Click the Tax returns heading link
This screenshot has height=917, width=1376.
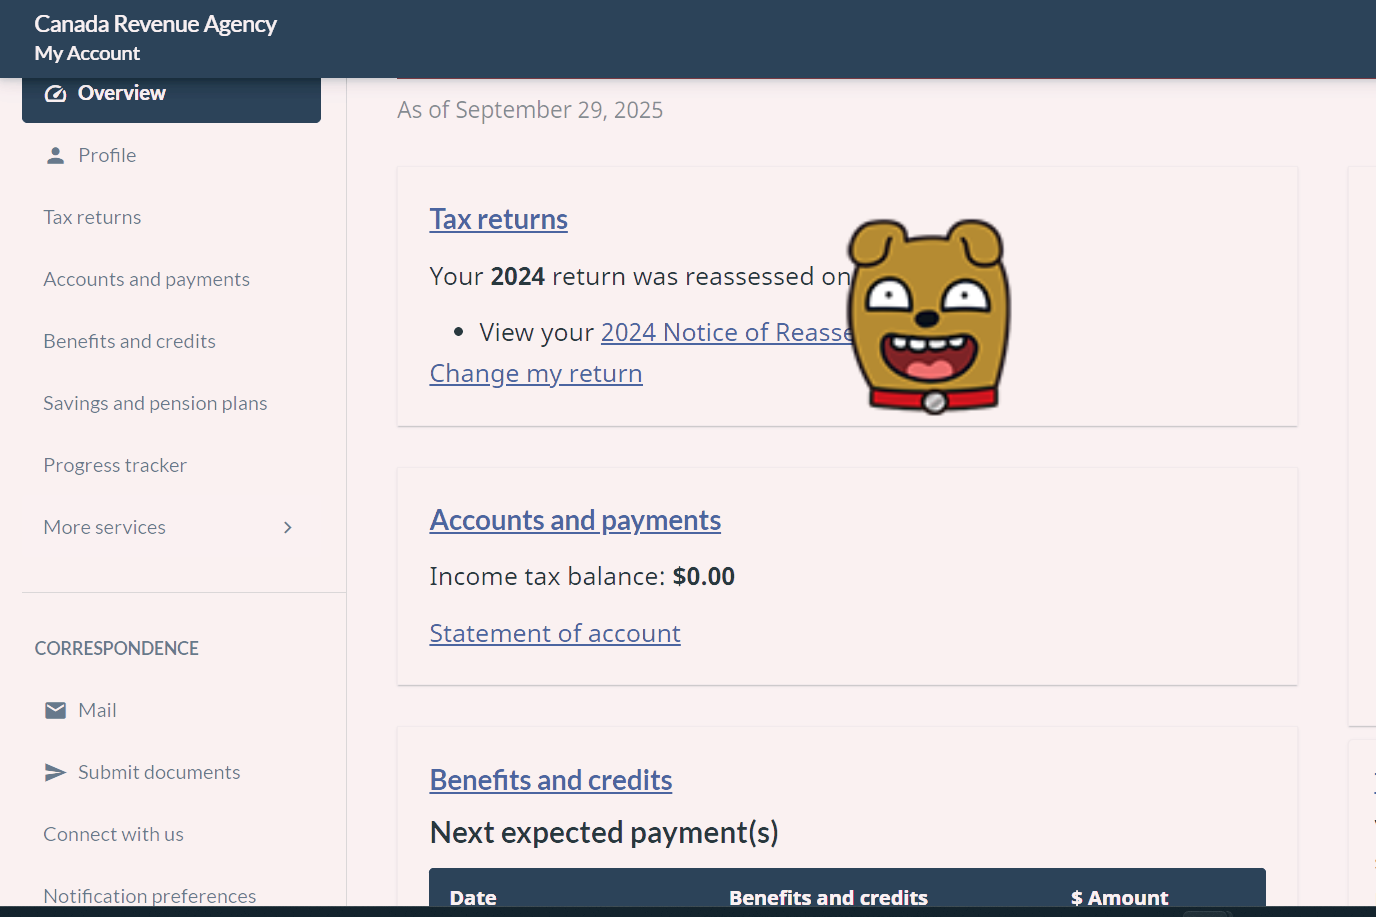coord(499,219)
